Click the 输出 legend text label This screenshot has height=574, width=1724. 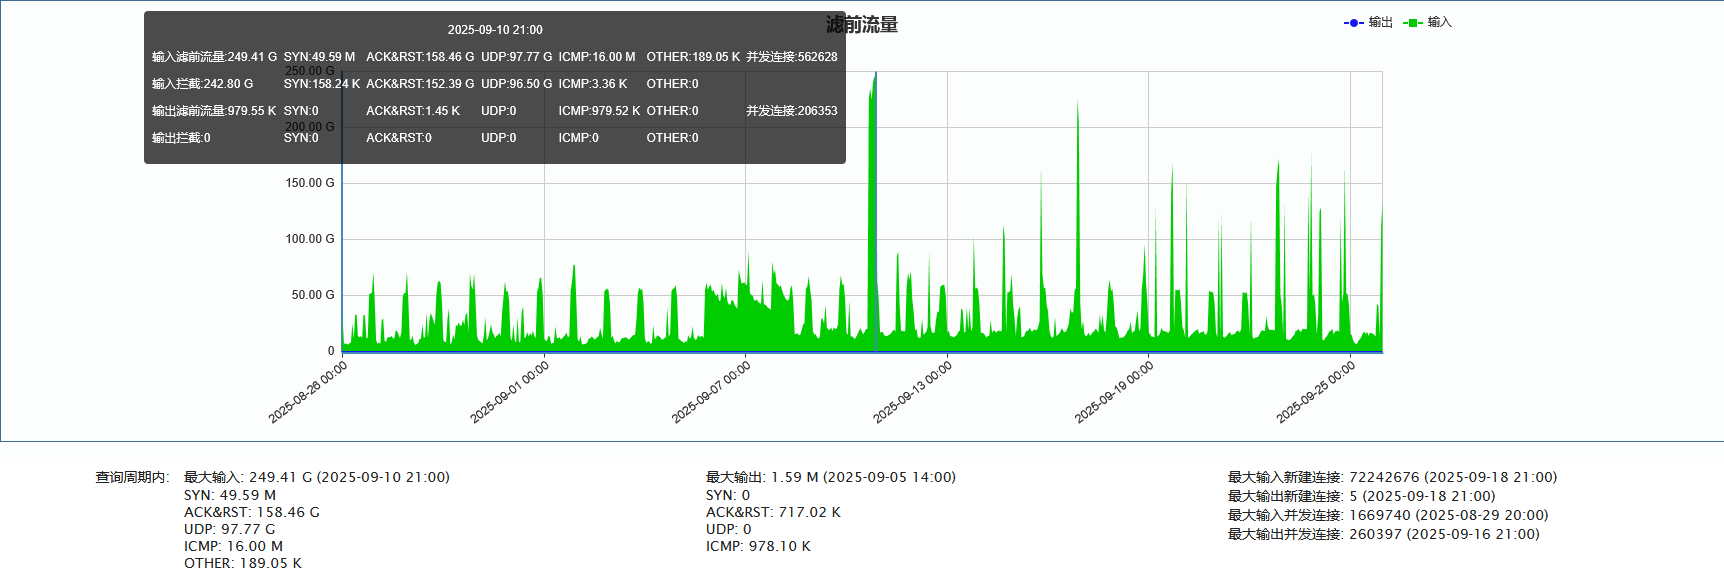[x=1381, y=22]
